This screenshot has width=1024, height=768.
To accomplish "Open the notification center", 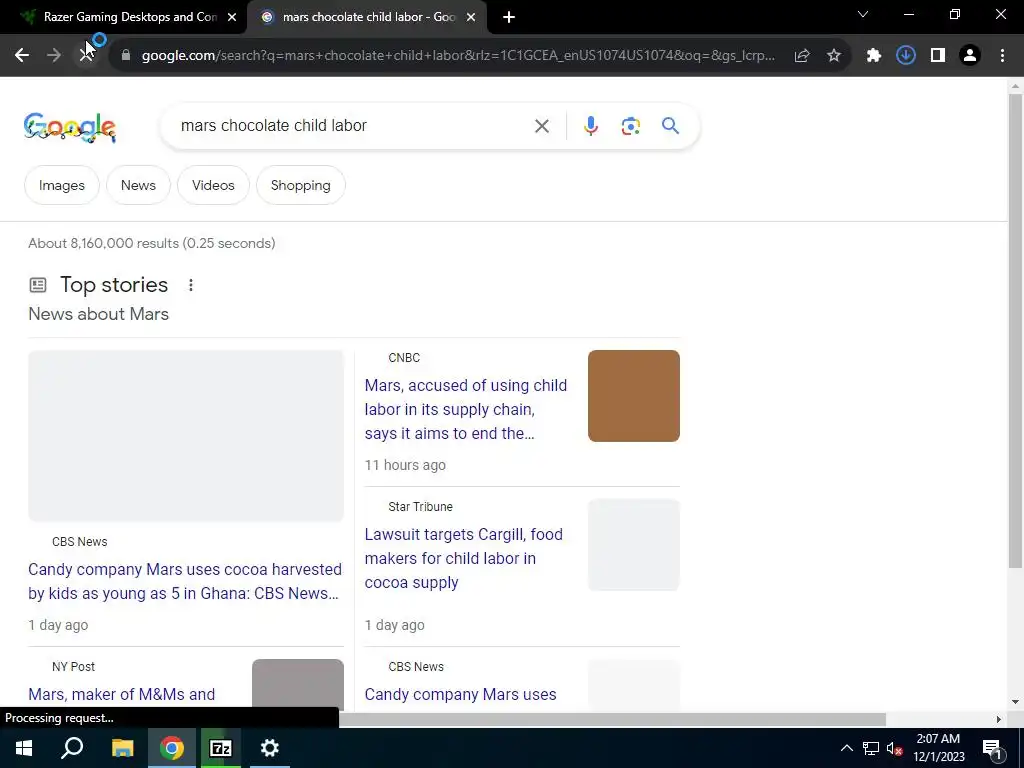I will click(x=991, y=748).
